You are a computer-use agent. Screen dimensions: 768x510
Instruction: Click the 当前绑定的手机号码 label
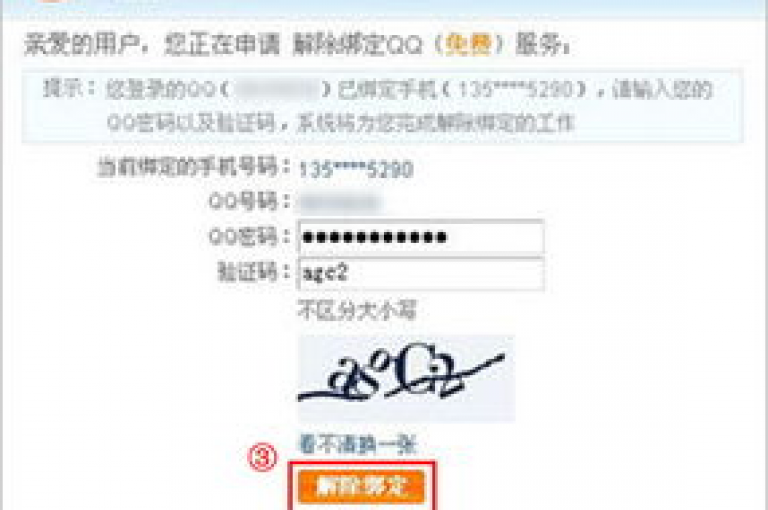[x=189, y=168]
